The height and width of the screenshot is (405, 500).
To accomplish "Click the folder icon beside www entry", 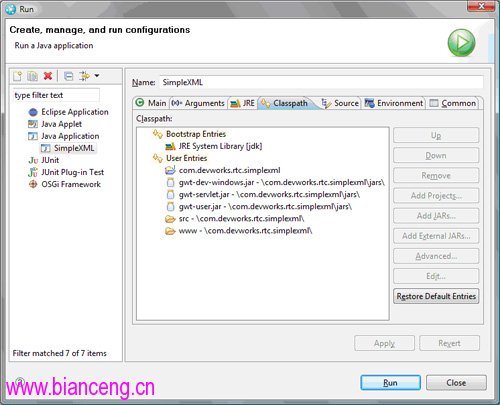I will [x=170, y=231].
